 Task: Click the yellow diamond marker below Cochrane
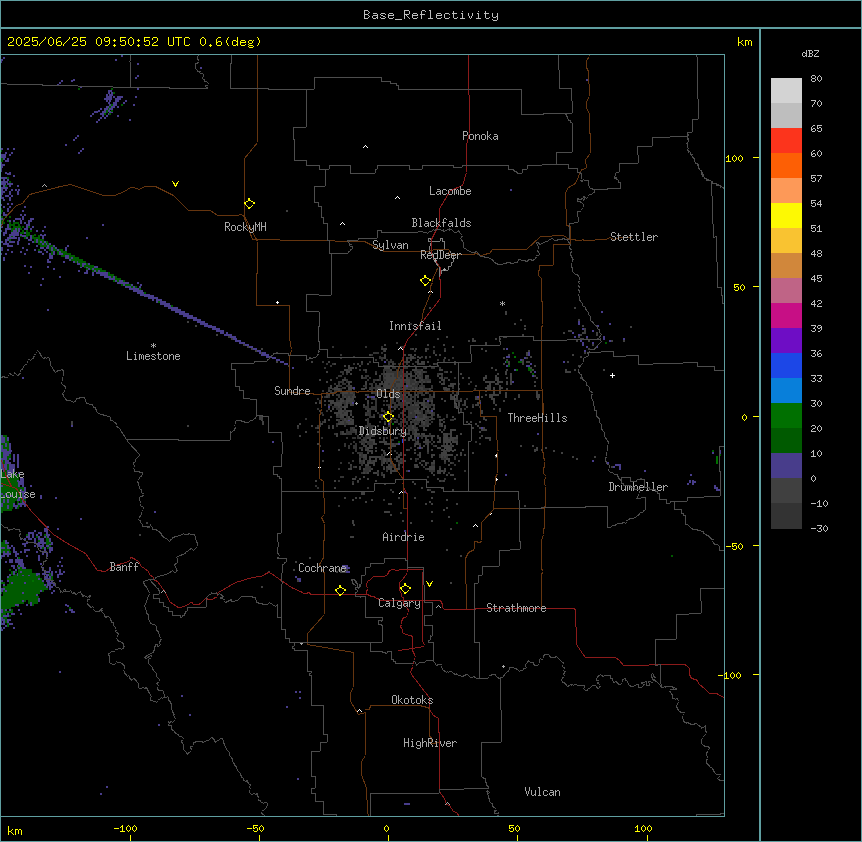click(x=340, y=590)
